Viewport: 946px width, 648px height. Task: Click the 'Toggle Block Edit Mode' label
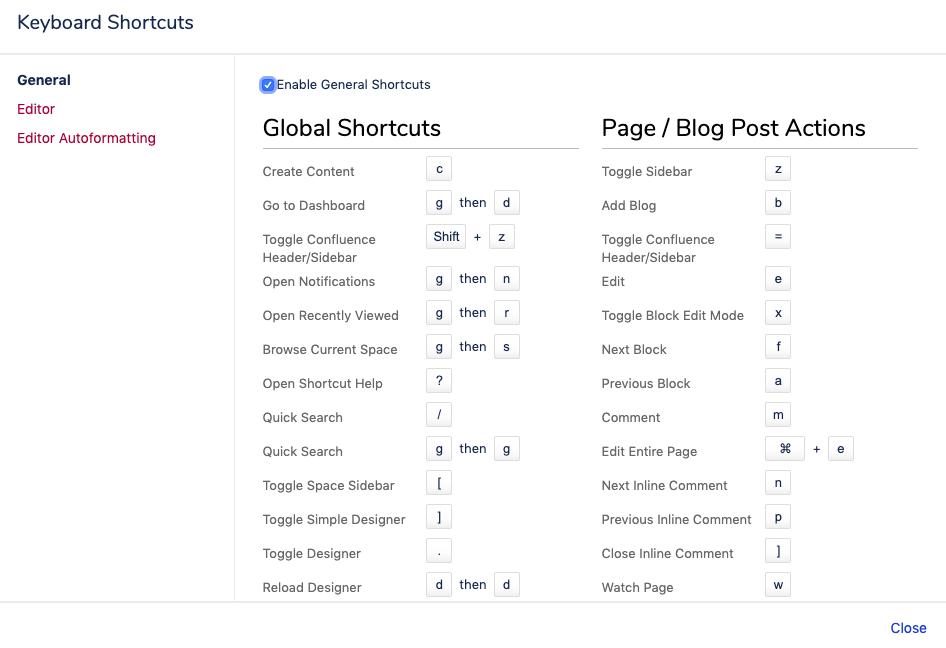click(673, 316)
